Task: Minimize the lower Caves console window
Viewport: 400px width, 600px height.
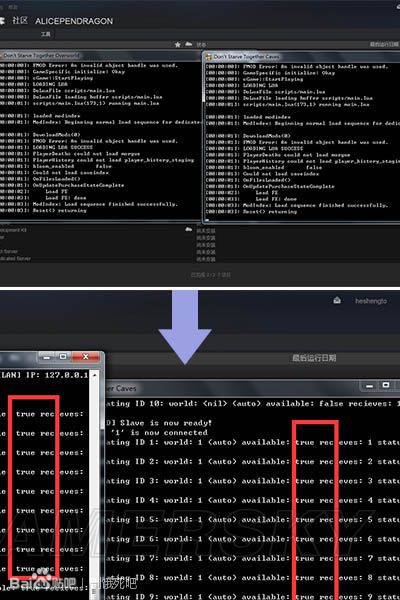Action: (369, 386)
